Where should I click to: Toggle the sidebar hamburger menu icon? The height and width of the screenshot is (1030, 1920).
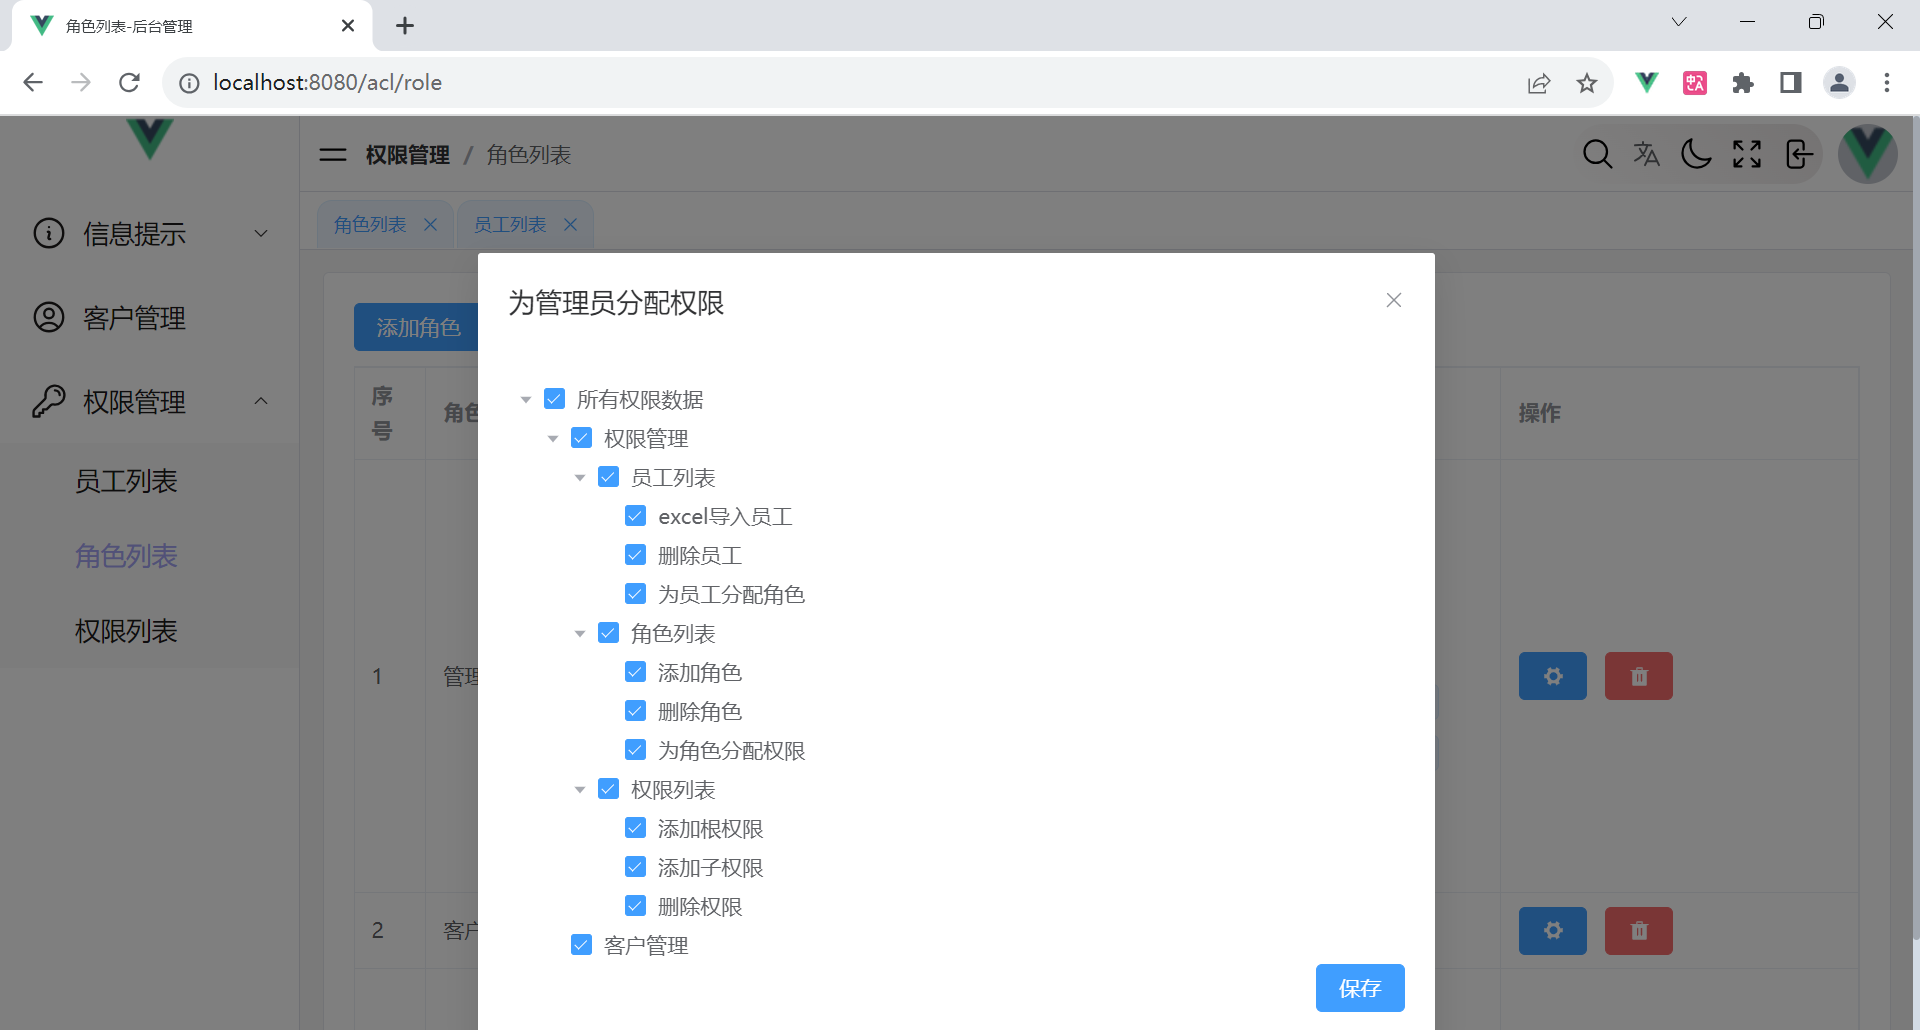pyautogui.click(x=332, y=155)
